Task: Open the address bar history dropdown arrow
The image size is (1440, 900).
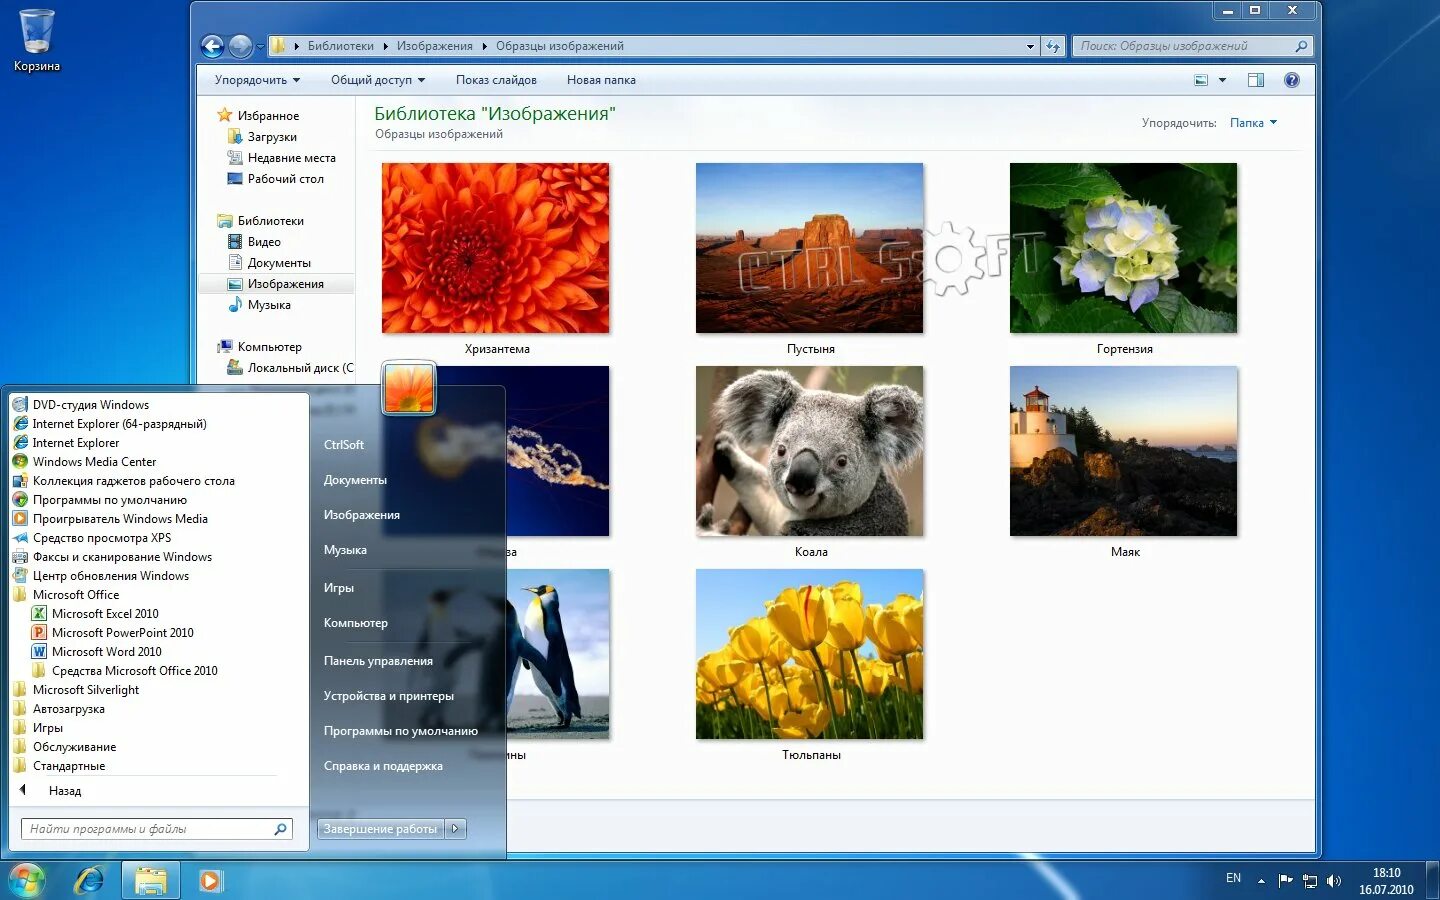Action: [x=1030, y=46]
